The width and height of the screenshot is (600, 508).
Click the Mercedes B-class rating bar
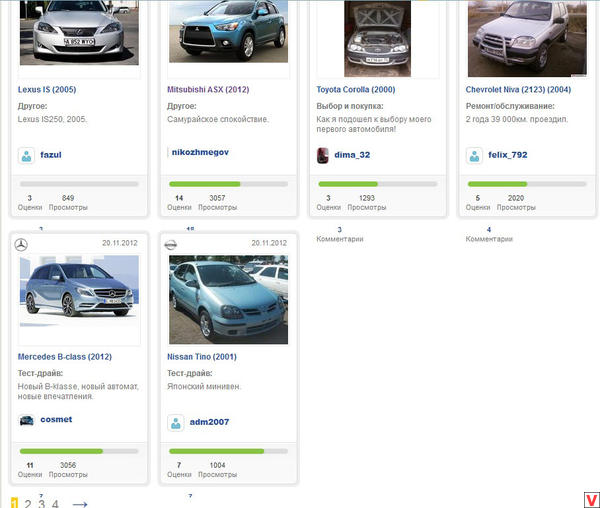(x=79, y=451)
